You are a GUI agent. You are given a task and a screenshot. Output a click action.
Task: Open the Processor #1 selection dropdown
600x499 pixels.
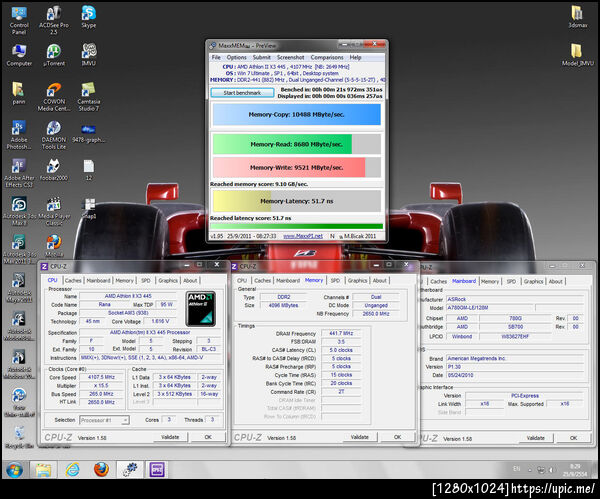tap(104, 420)
